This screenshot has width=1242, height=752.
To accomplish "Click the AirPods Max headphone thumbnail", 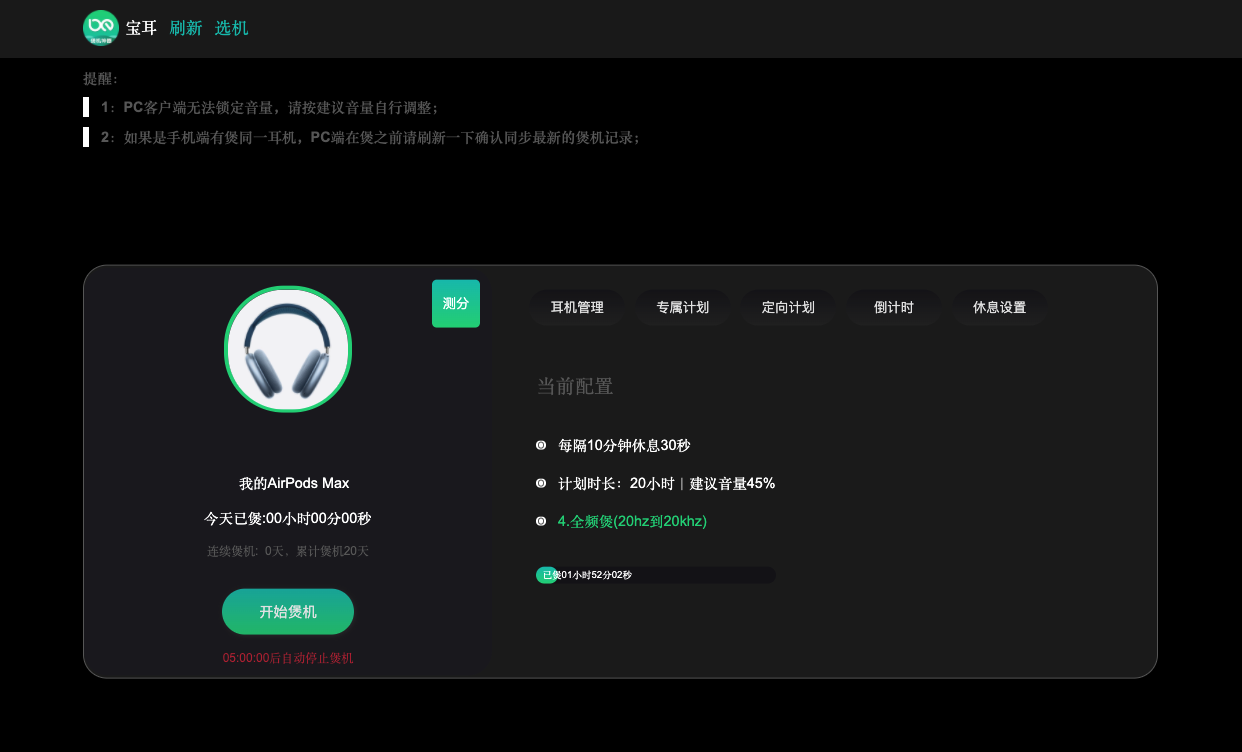I will point(288,349).
